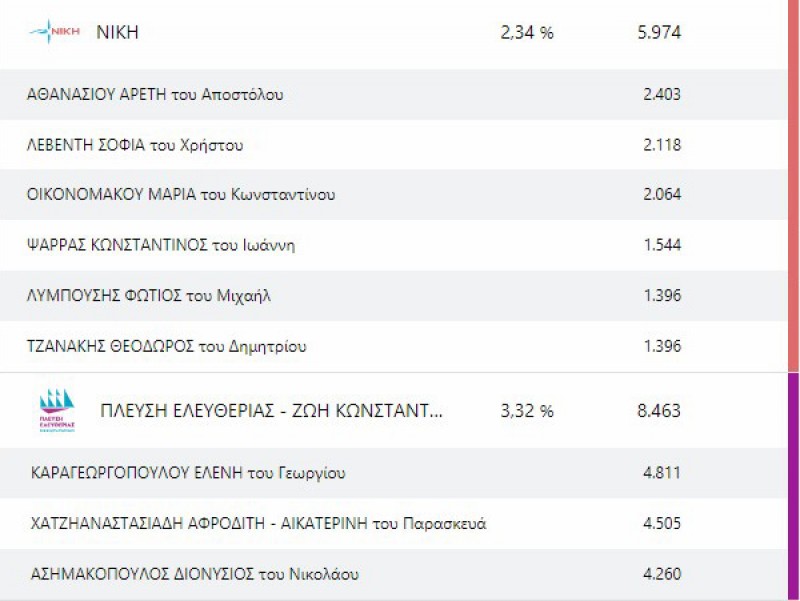The height and width of the screenshot is (601, 800).
Task: Select candidate ΛΕΒΕΝΤΗ ΣΟΦΙΑ του Χρήστου
Action: tap(135, 145)
